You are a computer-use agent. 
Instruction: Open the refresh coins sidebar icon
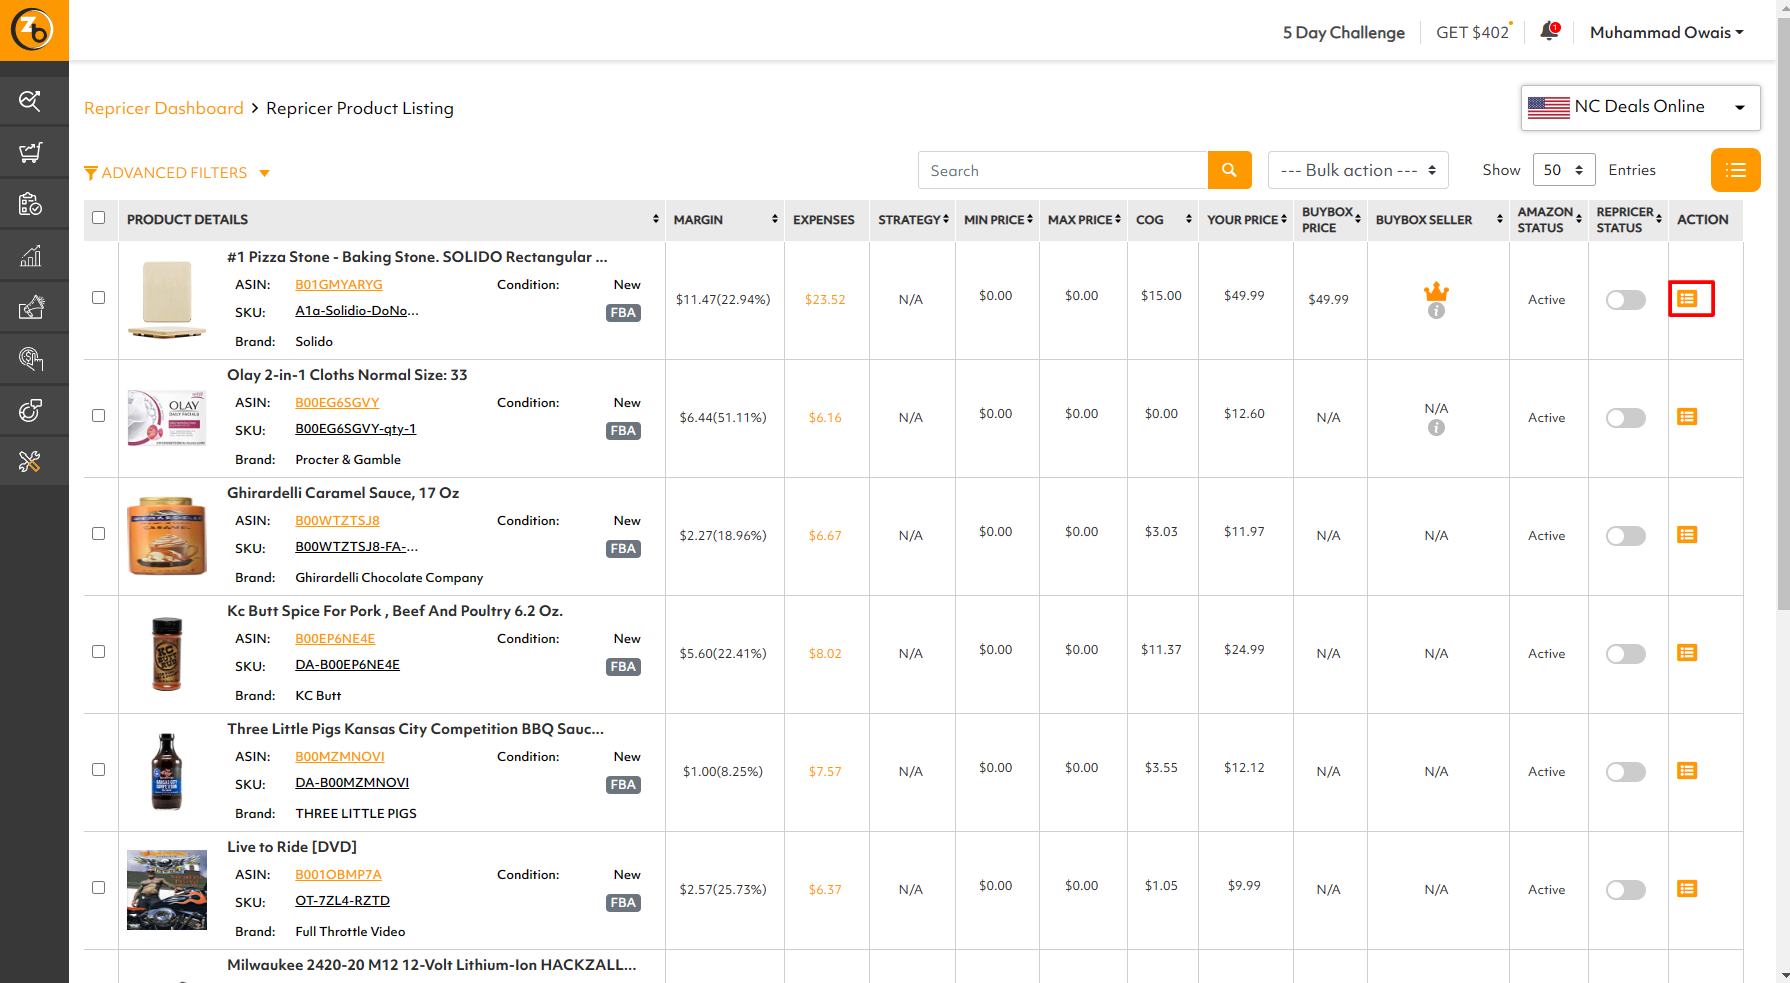[x=31, y=410]
